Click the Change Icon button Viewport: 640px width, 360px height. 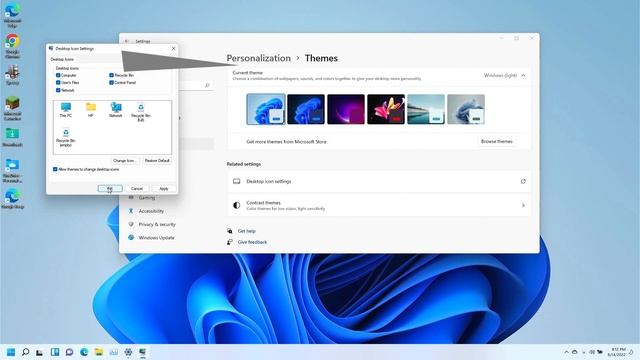tap(125, 160)
